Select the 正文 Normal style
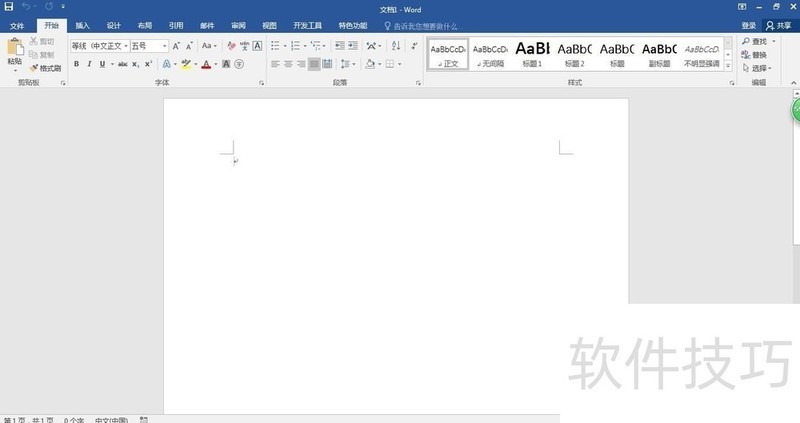The height and width of the screenshot is (423, 800). pyautogui.click(x=447, y=55)
